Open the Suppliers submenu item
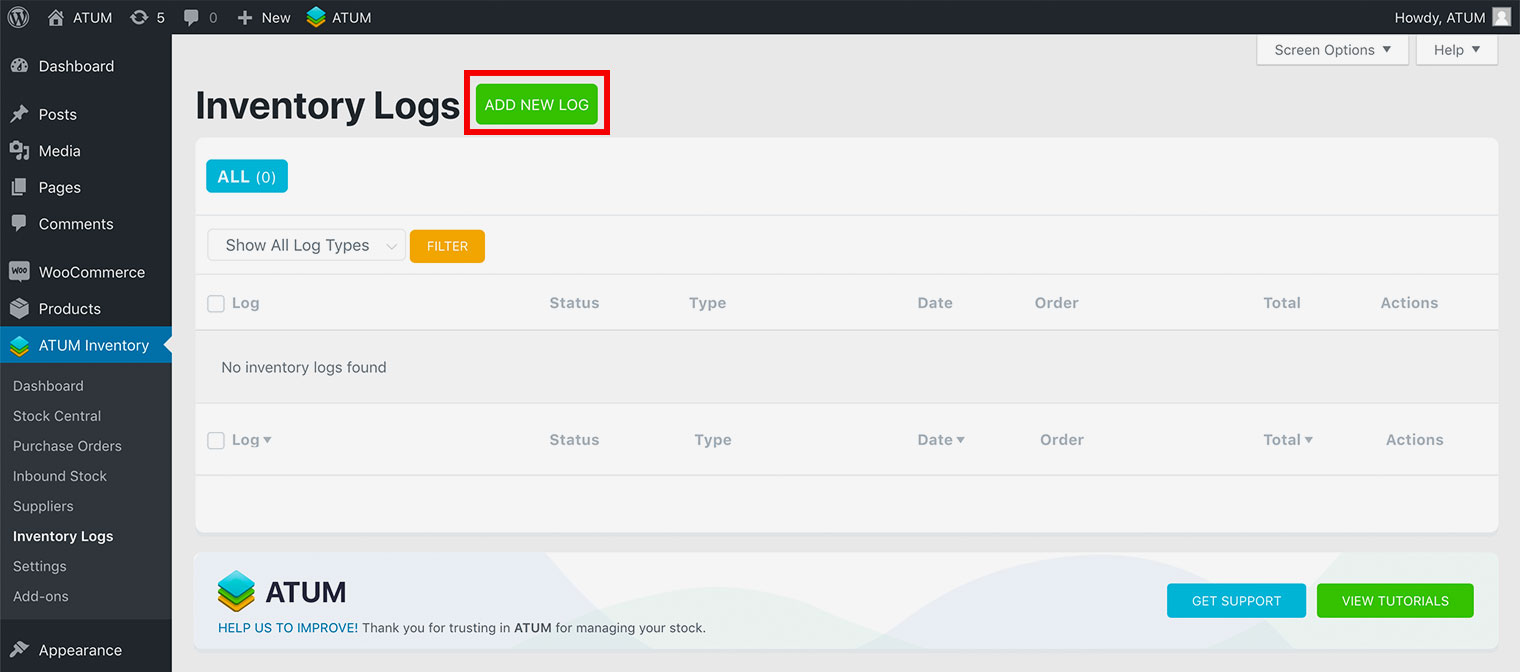 [43, 506]
